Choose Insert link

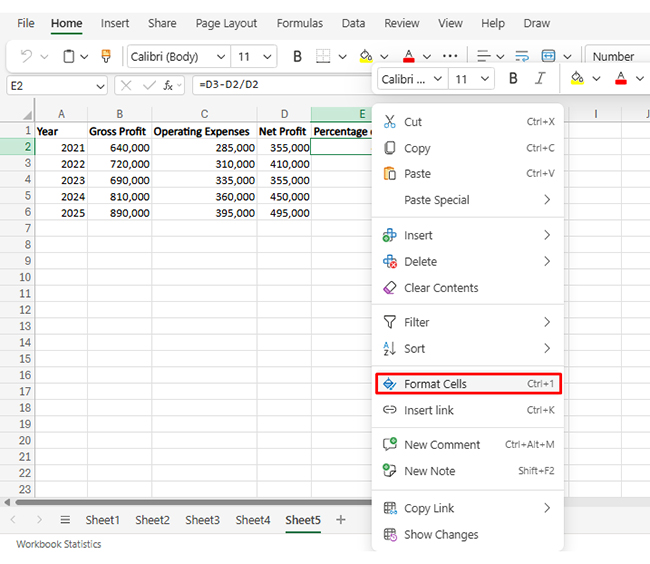(469, 410)
